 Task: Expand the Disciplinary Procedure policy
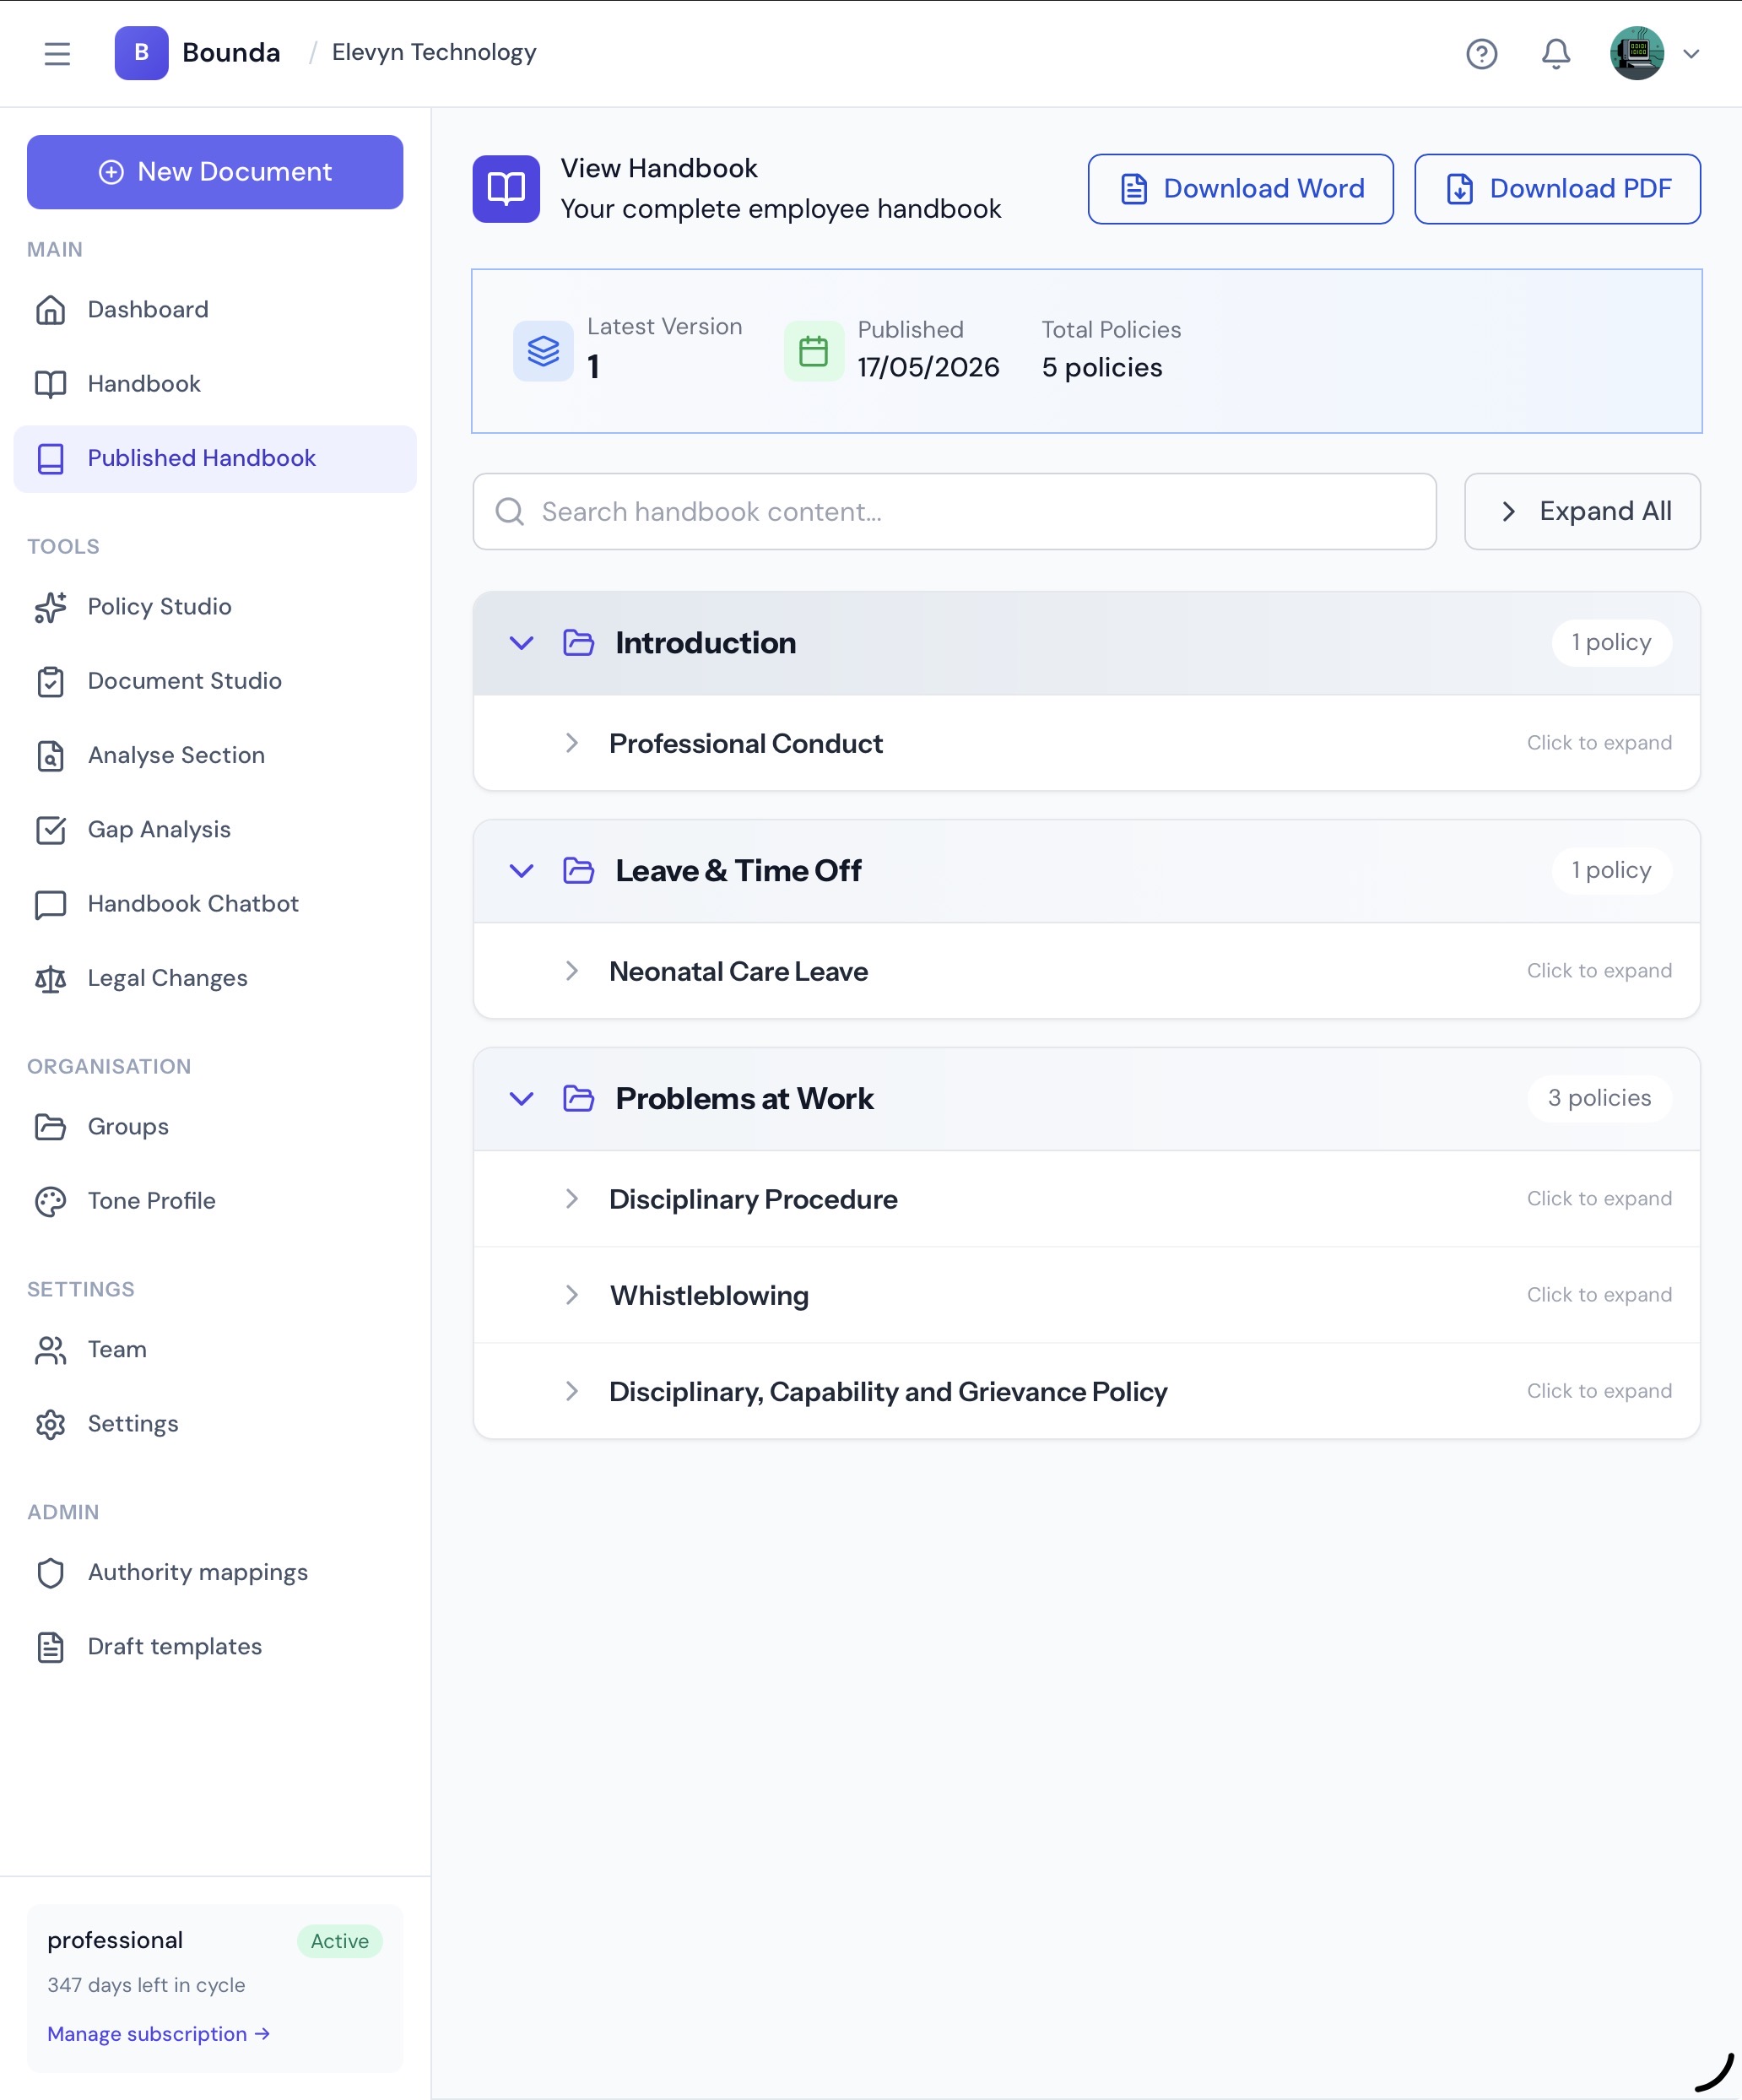pos(1086,1199)
